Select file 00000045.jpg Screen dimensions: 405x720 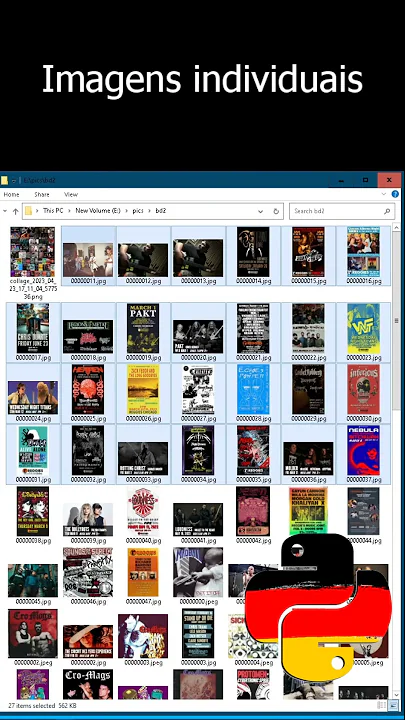click(x=33, y=581)
